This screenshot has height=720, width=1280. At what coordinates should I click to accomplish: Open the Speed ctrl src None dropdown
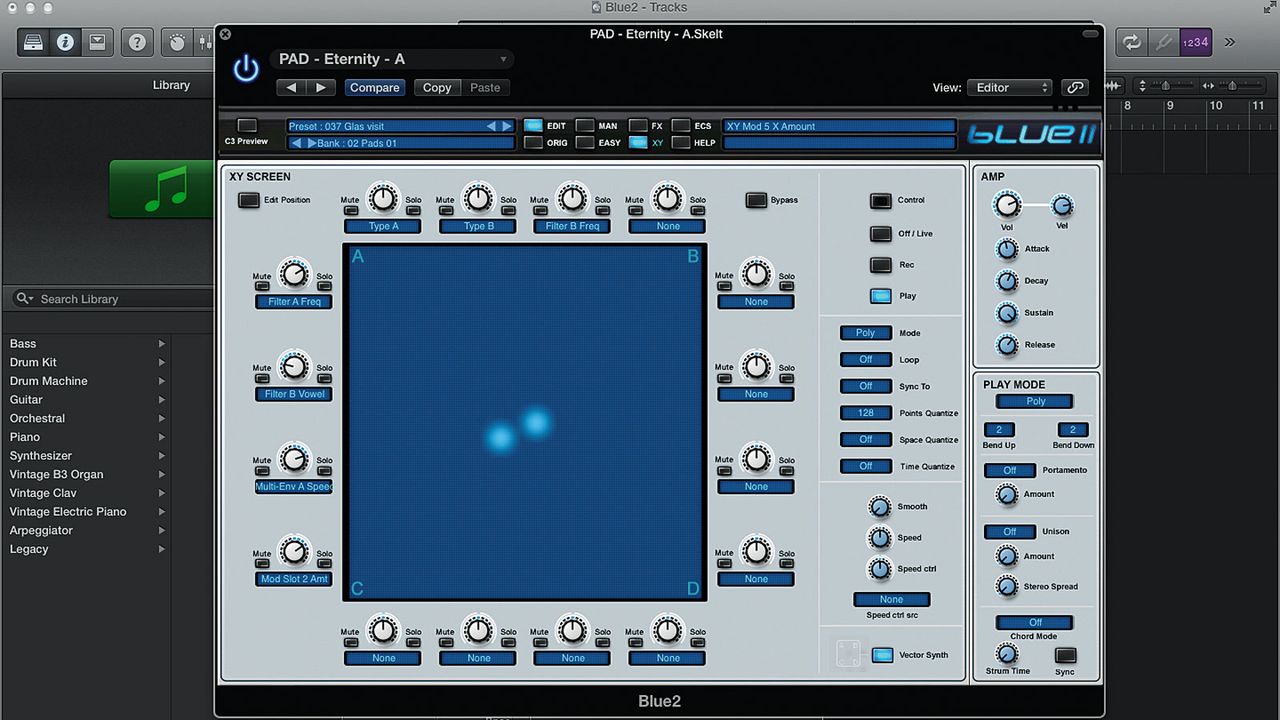tap(892, 600)
